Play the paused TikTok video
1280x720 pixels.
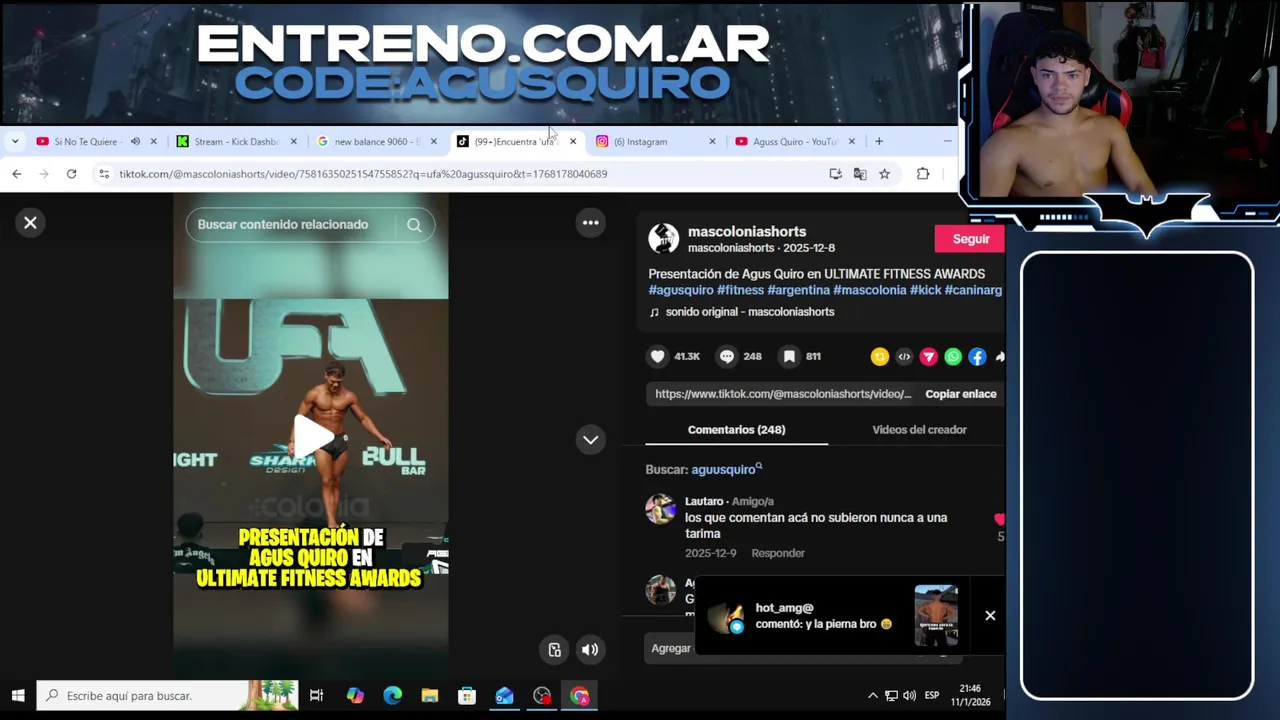[312, 436]
